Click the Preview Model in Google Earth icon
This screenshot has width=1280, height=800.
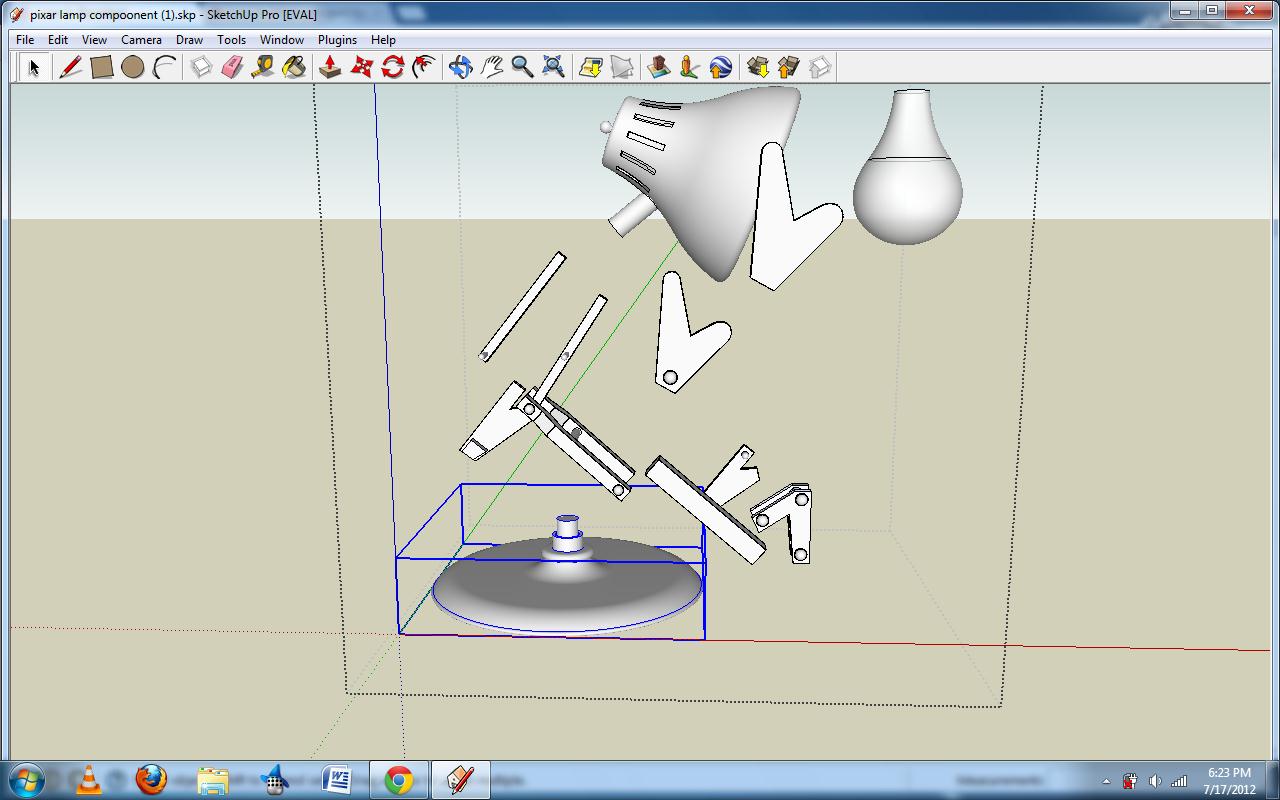(x=720, y=67)
